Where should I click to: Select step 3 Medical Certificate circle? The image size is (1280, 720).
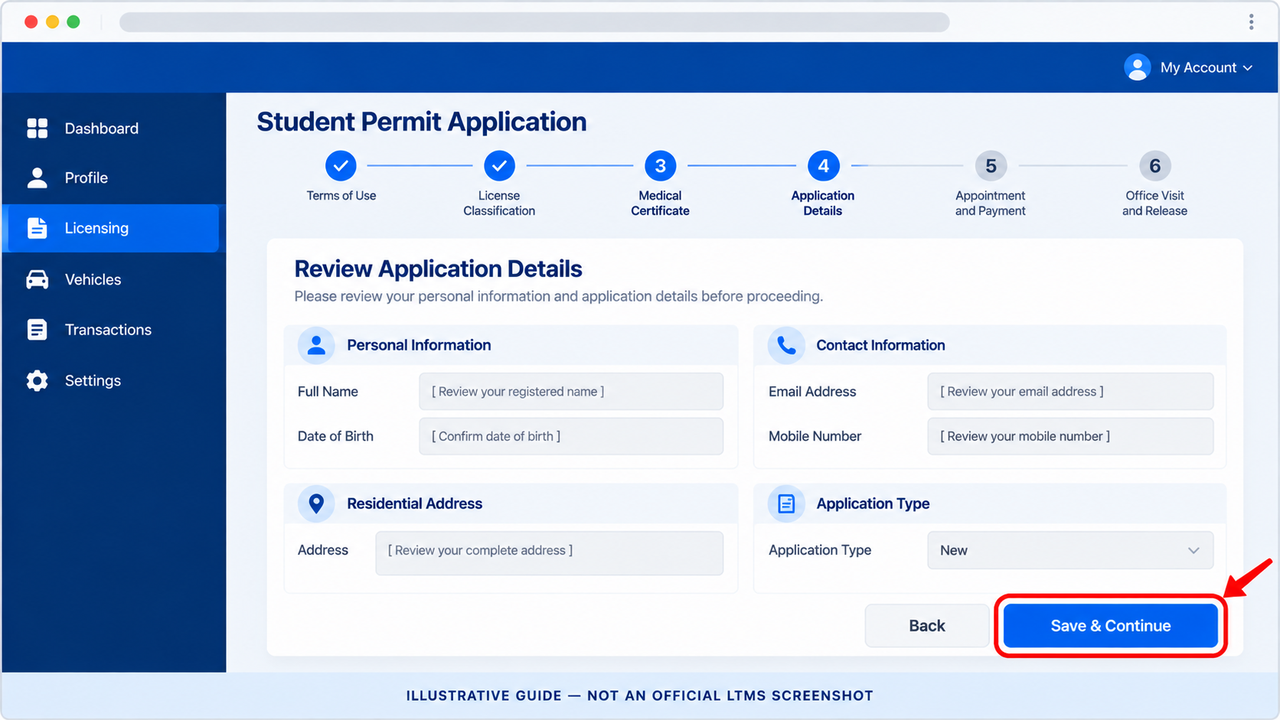(660, 165)
